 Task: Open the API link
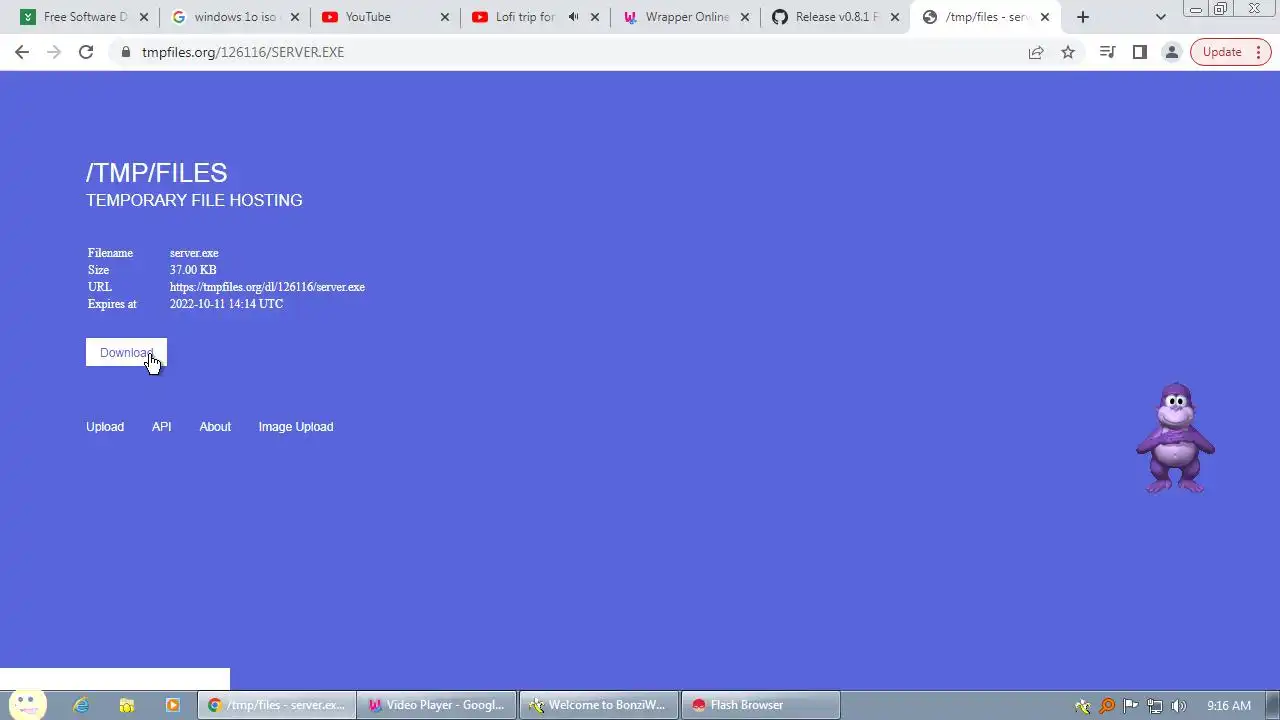[161, 427]
